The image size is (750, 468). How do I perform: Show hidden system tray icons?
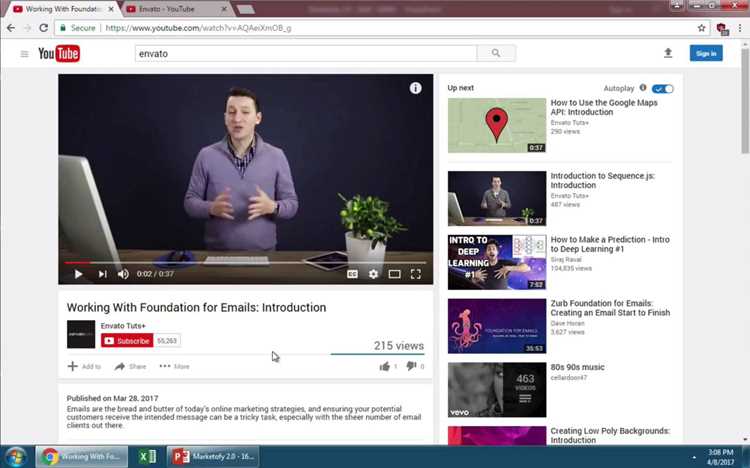point(694,457)
